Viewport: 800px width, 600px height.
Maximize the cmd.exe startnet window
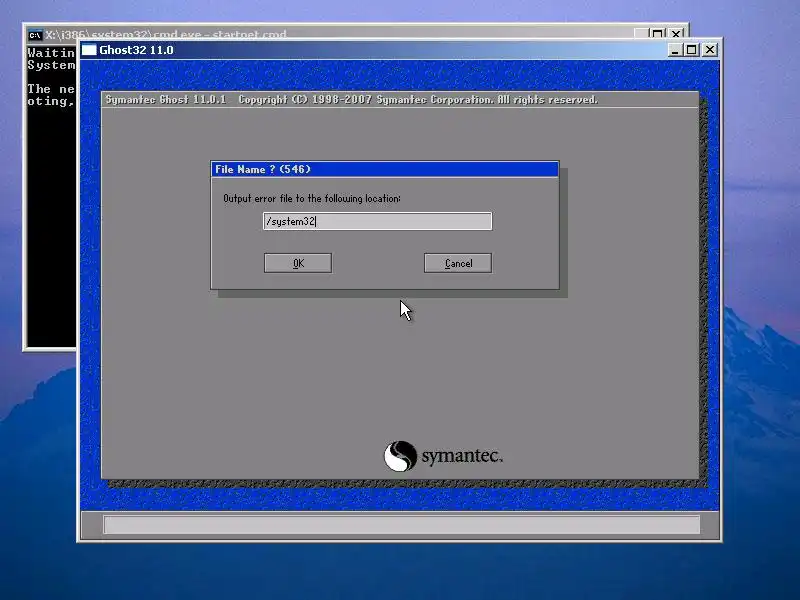(x=657, y=34)
